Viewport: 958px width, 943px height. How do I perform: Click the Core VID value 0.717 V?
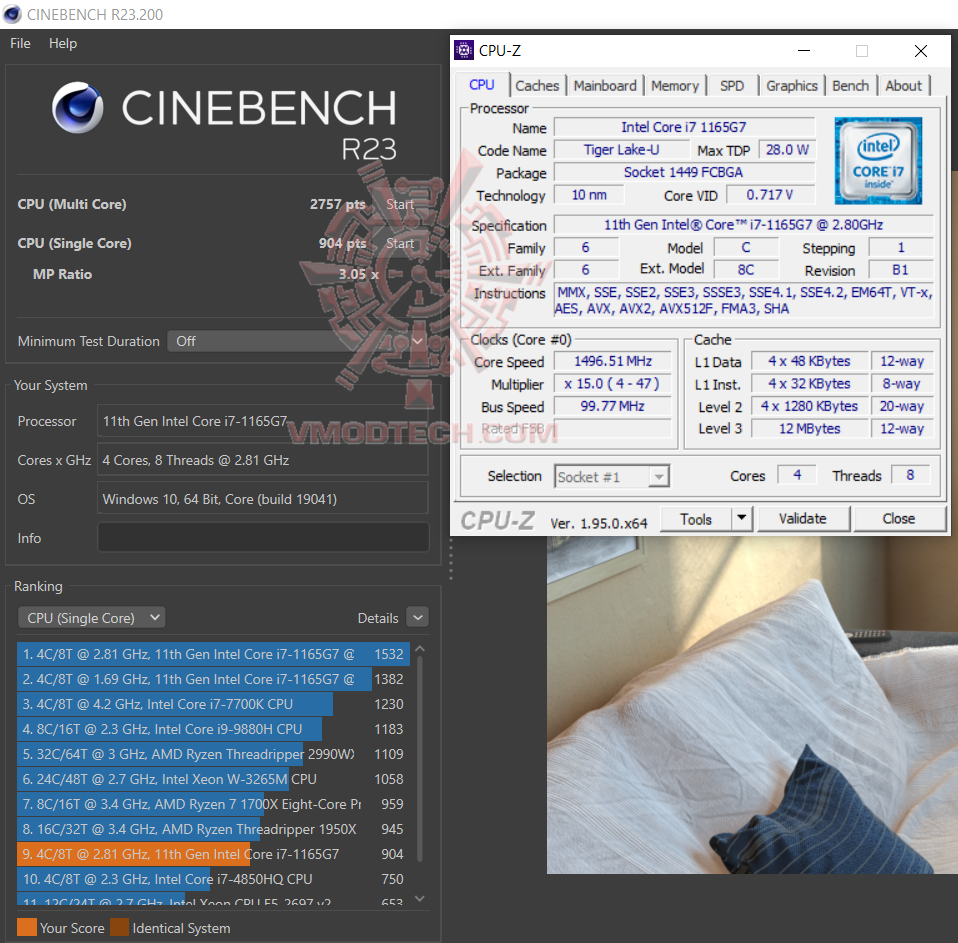tap(770, 195)
